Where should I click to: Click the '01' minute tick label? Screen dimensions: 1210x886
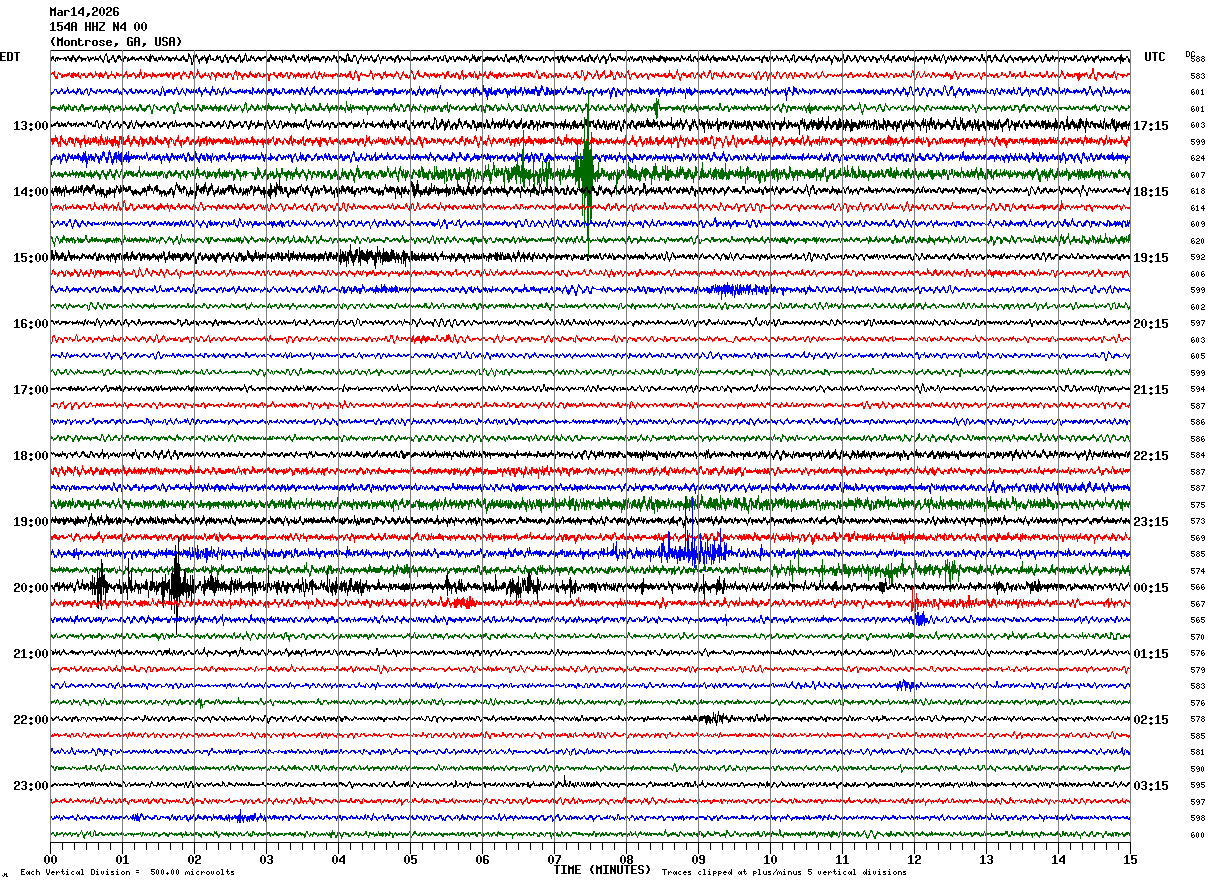(122, 859)
